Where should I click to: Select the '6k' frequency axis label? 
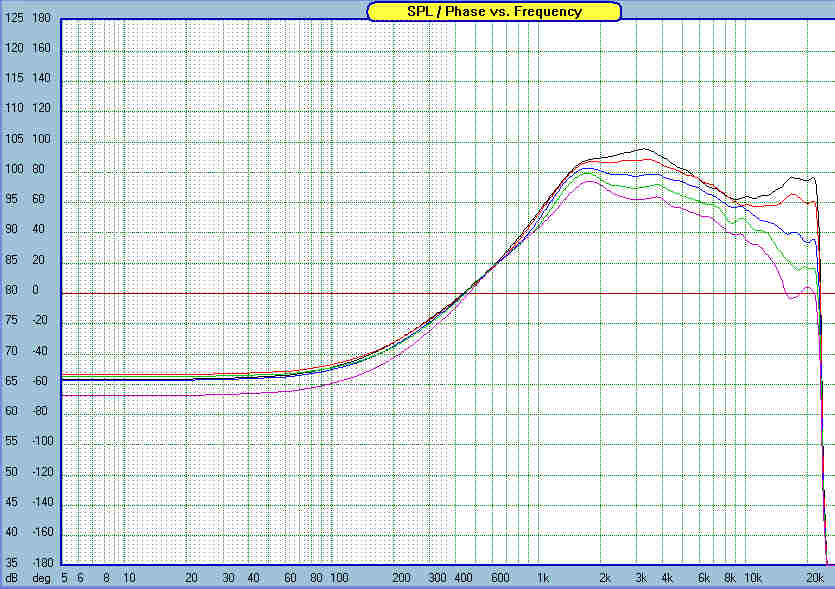tap(703, 578)
